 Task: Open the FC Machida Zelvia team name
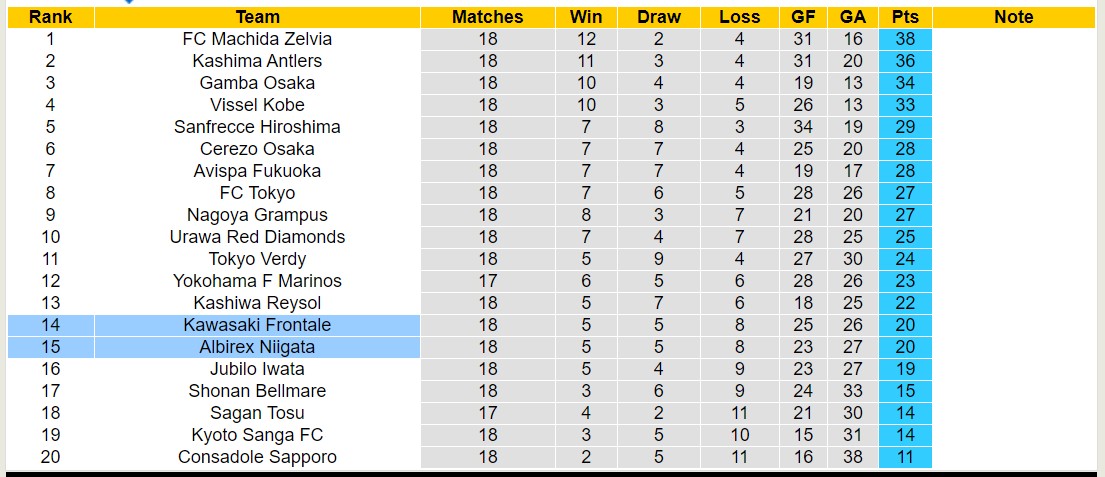click(257, 39)
